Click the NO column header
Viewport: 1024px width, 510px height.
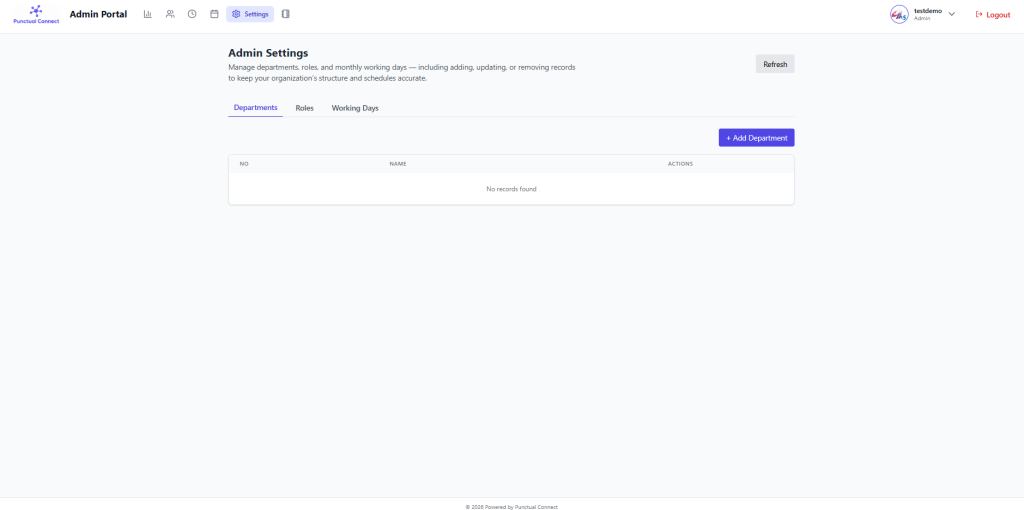pos(244,164)
